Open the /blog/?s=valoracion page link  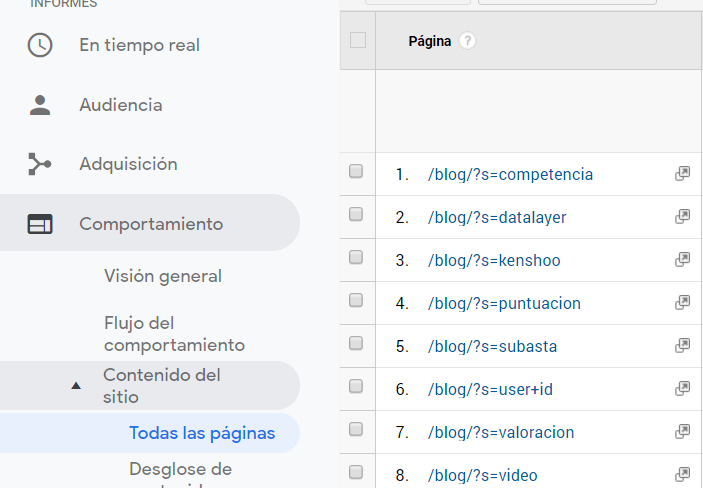[501, 432]
